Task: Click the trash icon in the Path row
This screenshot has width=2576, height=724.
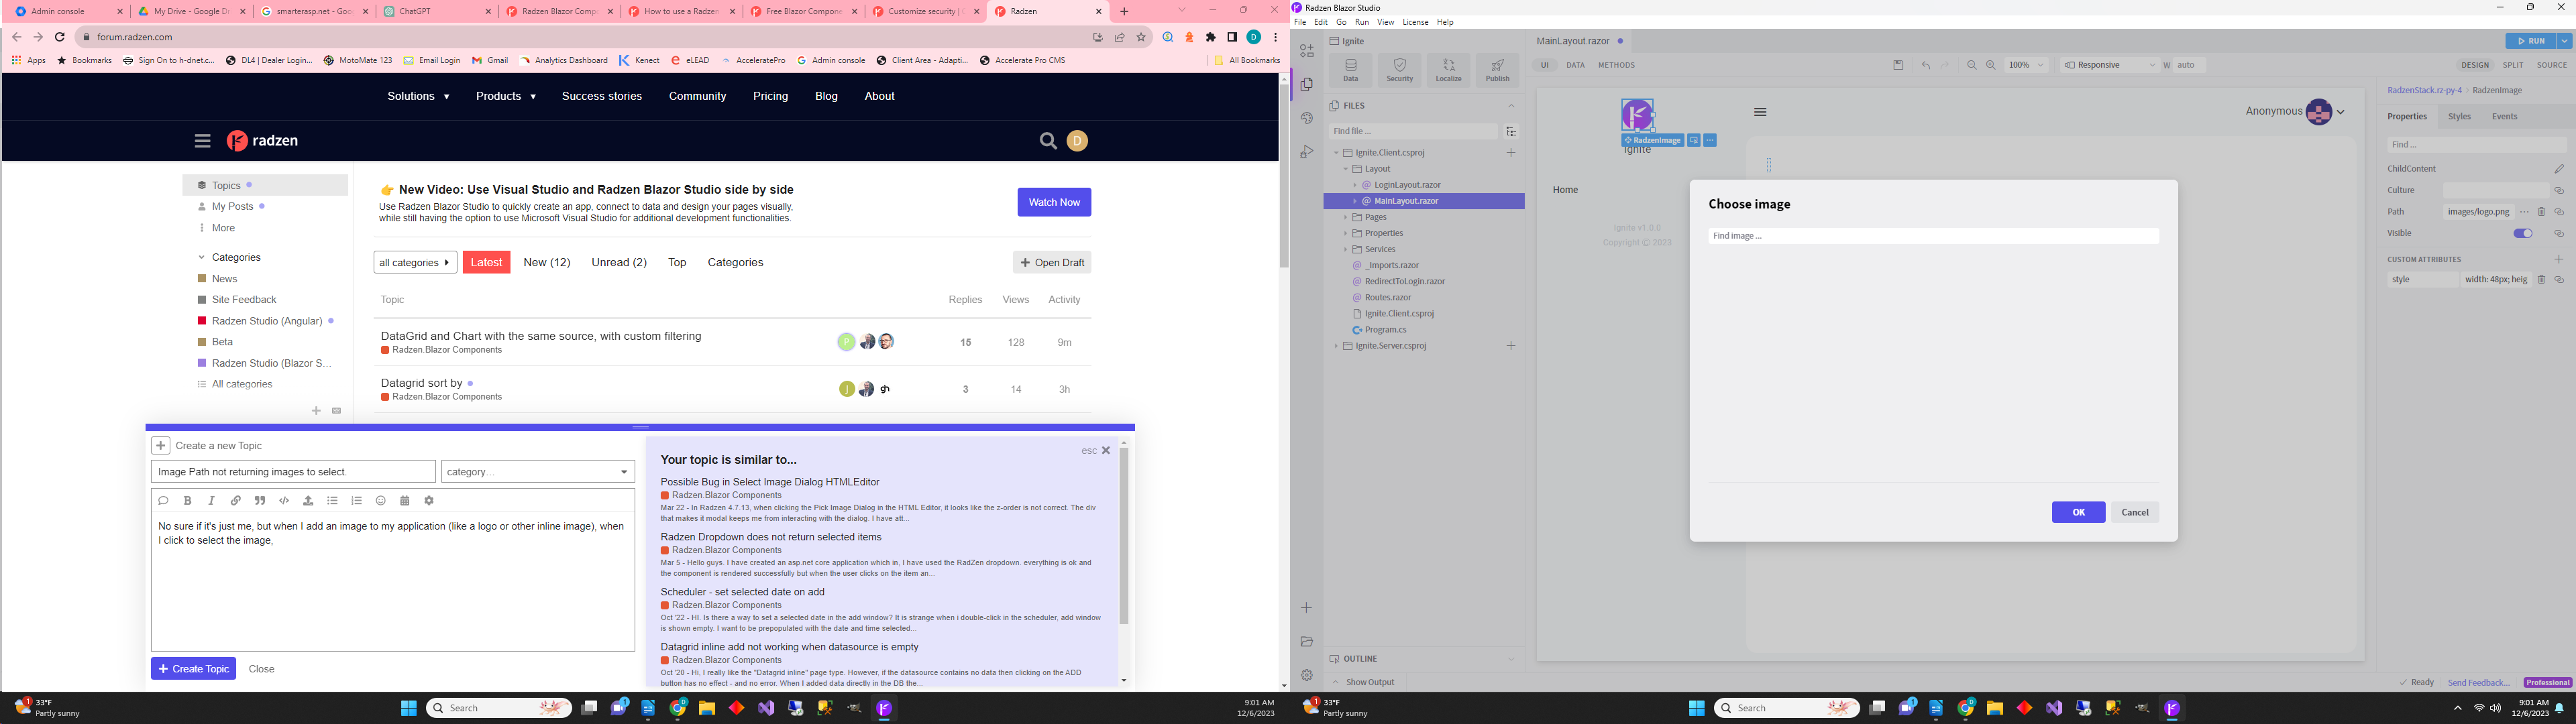Action: [x=2541, y=212]
